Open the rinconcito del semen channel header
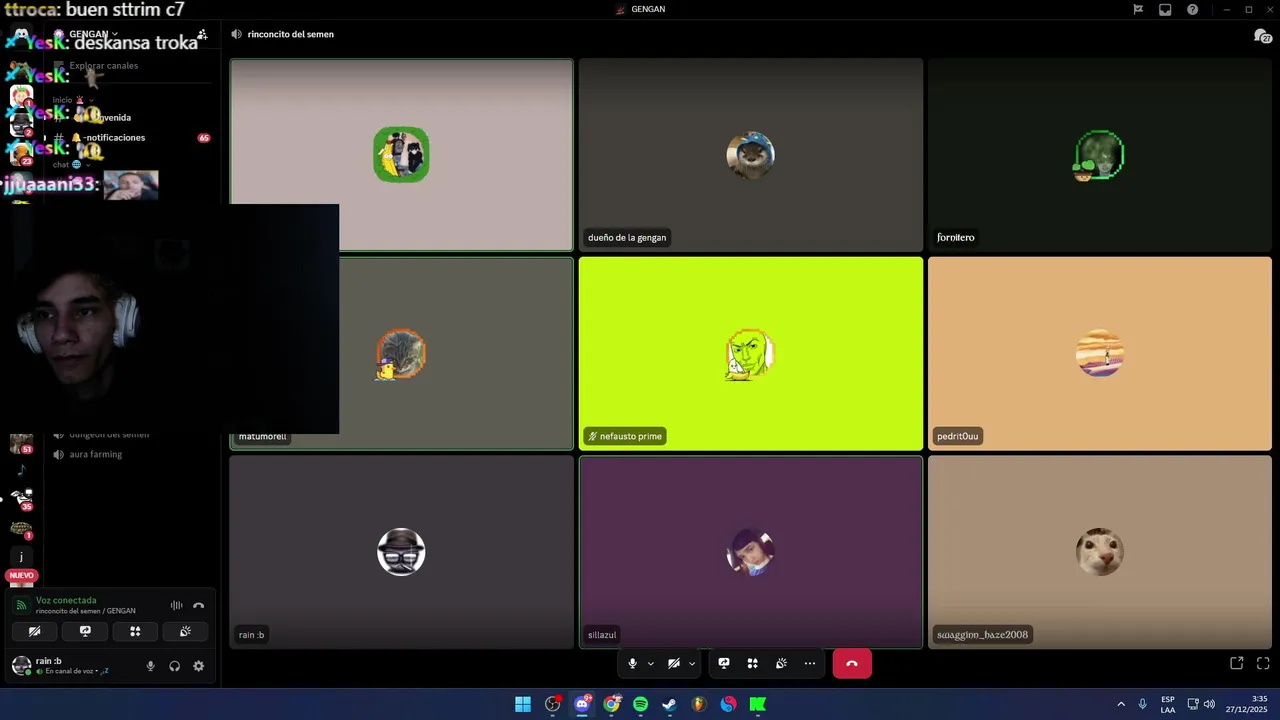Viewport: 1280px width, 720px height. click(x=290, y=34)
